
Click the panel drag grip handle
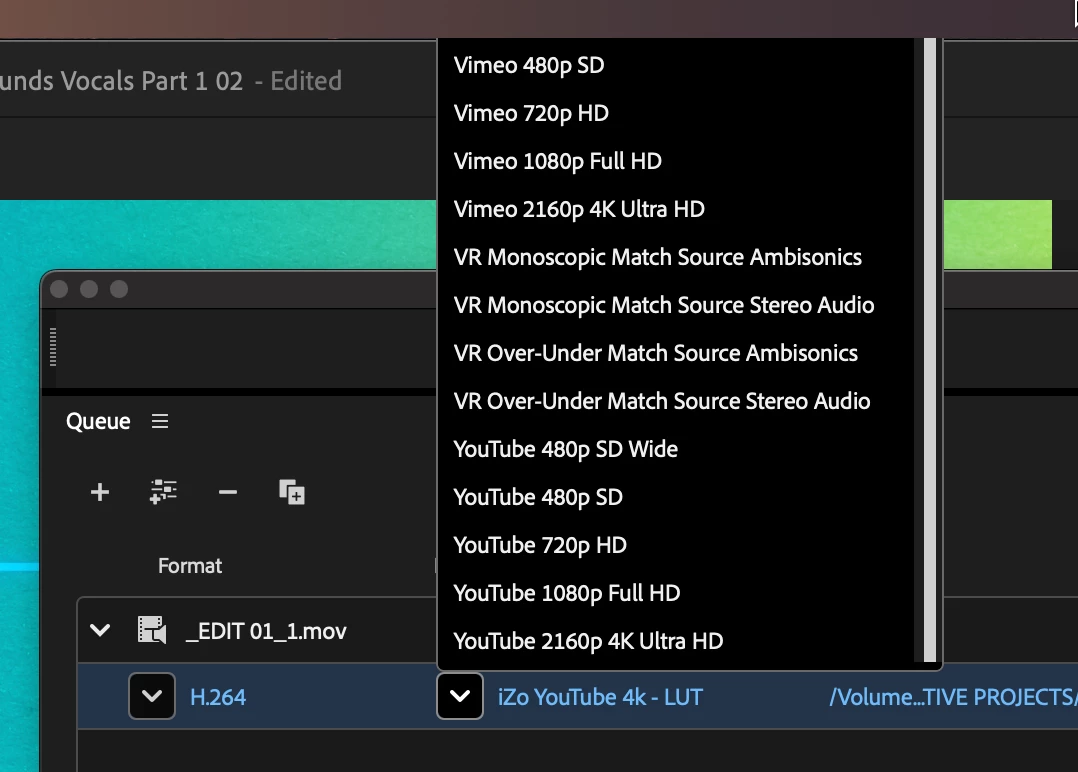point(53,347)
